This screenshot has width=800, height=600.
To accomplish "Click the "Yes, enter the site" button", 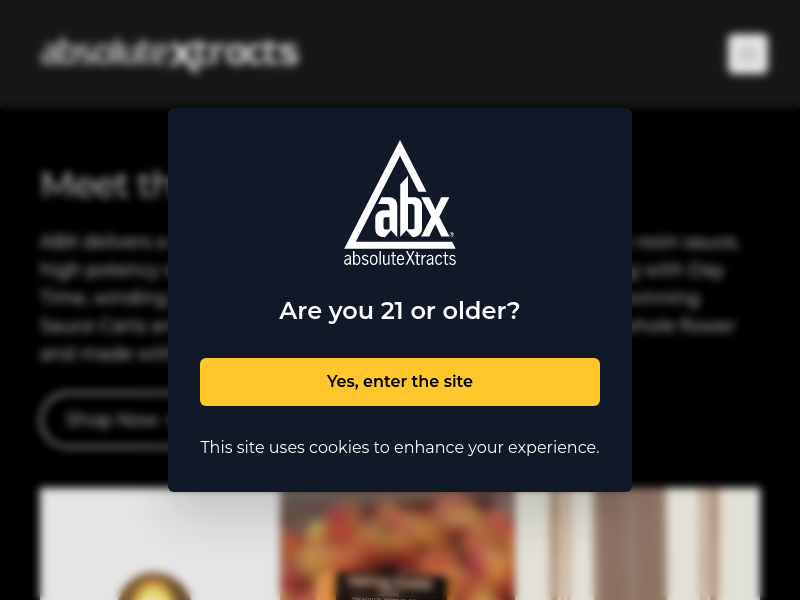I will coord(400,382).
